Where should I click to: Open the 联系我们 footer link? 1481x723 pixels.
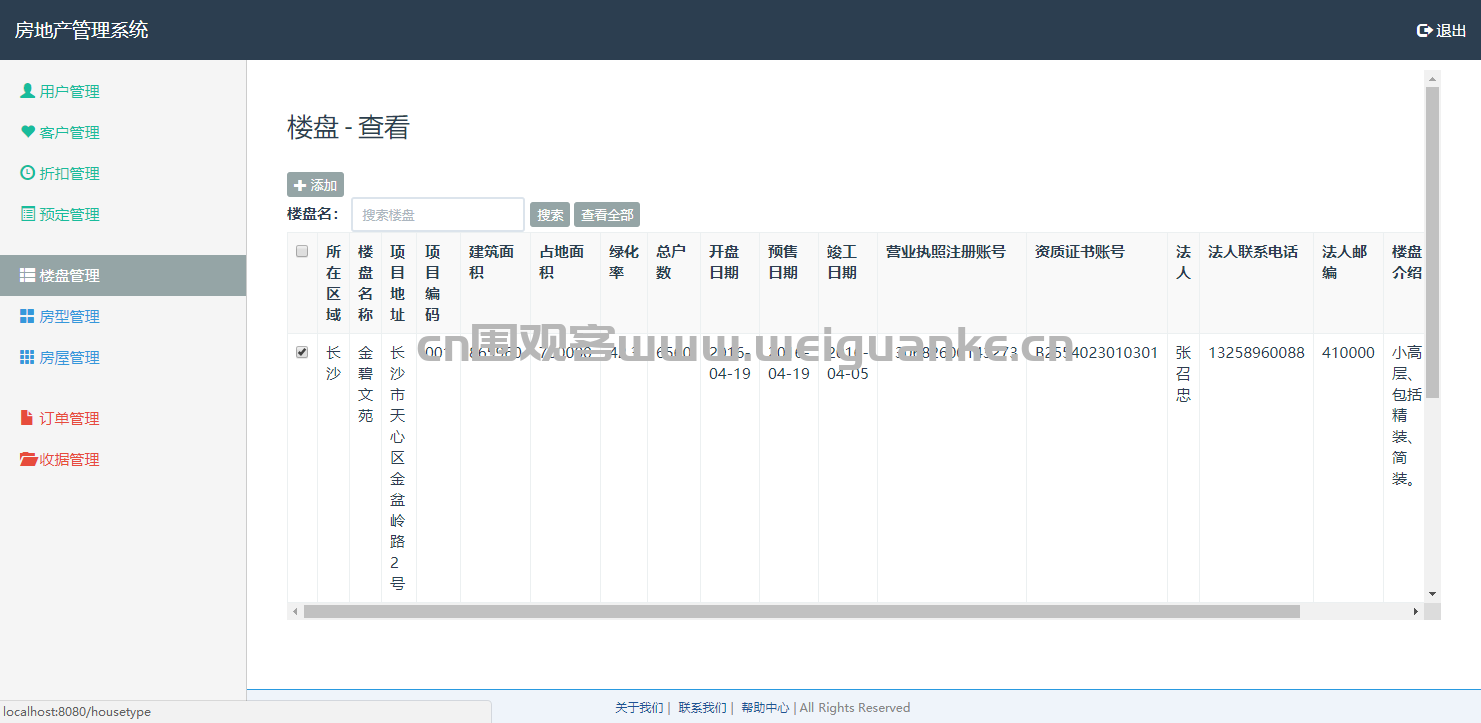coord(702,708)
